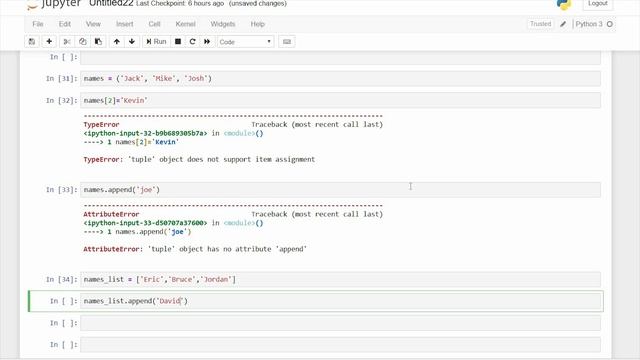Click the Jupyter logo
This screenshot has width=640, height=360.
pyautogui.click(x=53, y=4)
